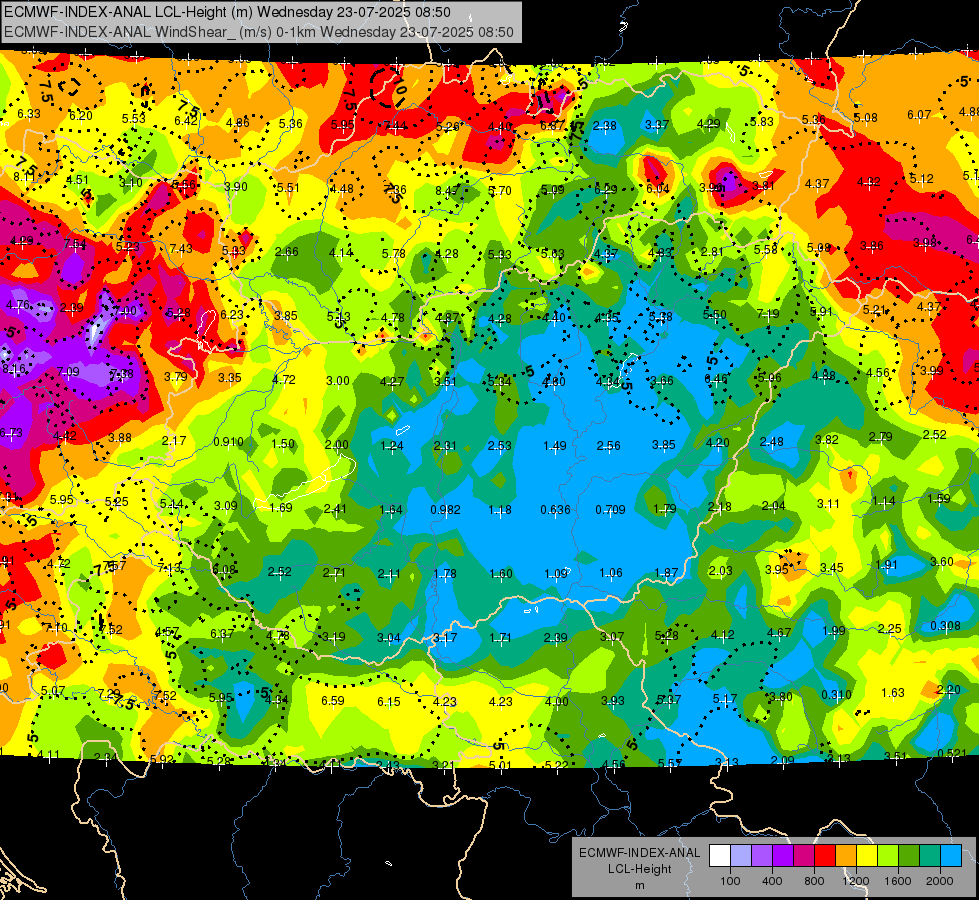
Task: Click the orange legend swatch
Action: click(846, 856)
